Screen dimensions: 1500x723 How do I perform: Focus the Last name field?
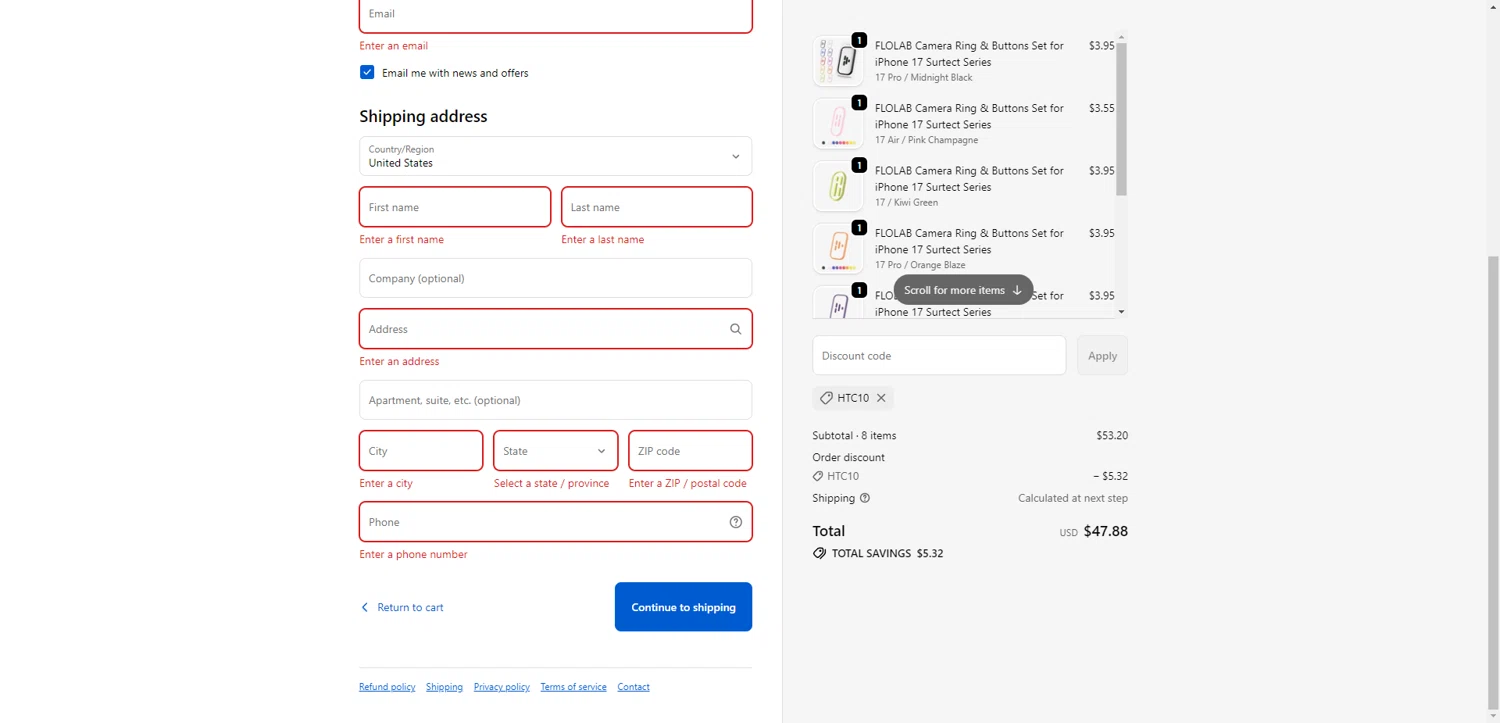pyautogui.click(x=657, y=207)
